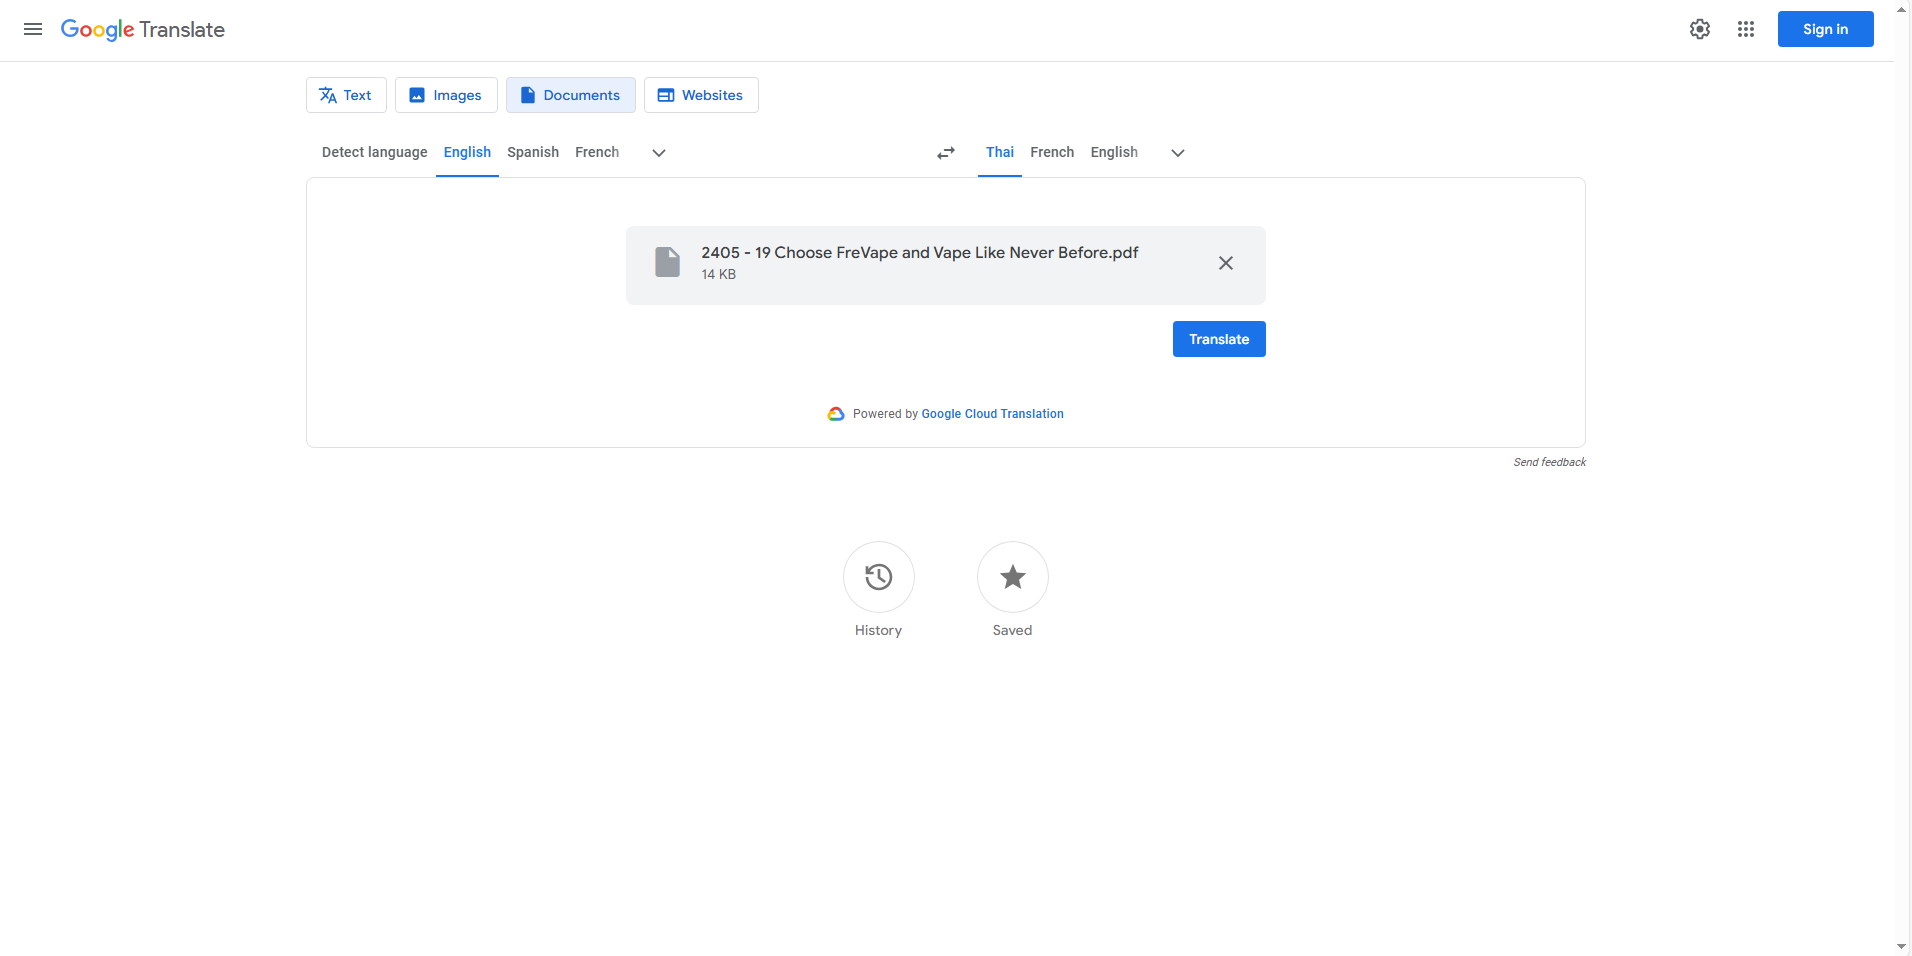This screenshot has height=956, width=1912.
Task: View Saved translations
Action: (1011, 589)
